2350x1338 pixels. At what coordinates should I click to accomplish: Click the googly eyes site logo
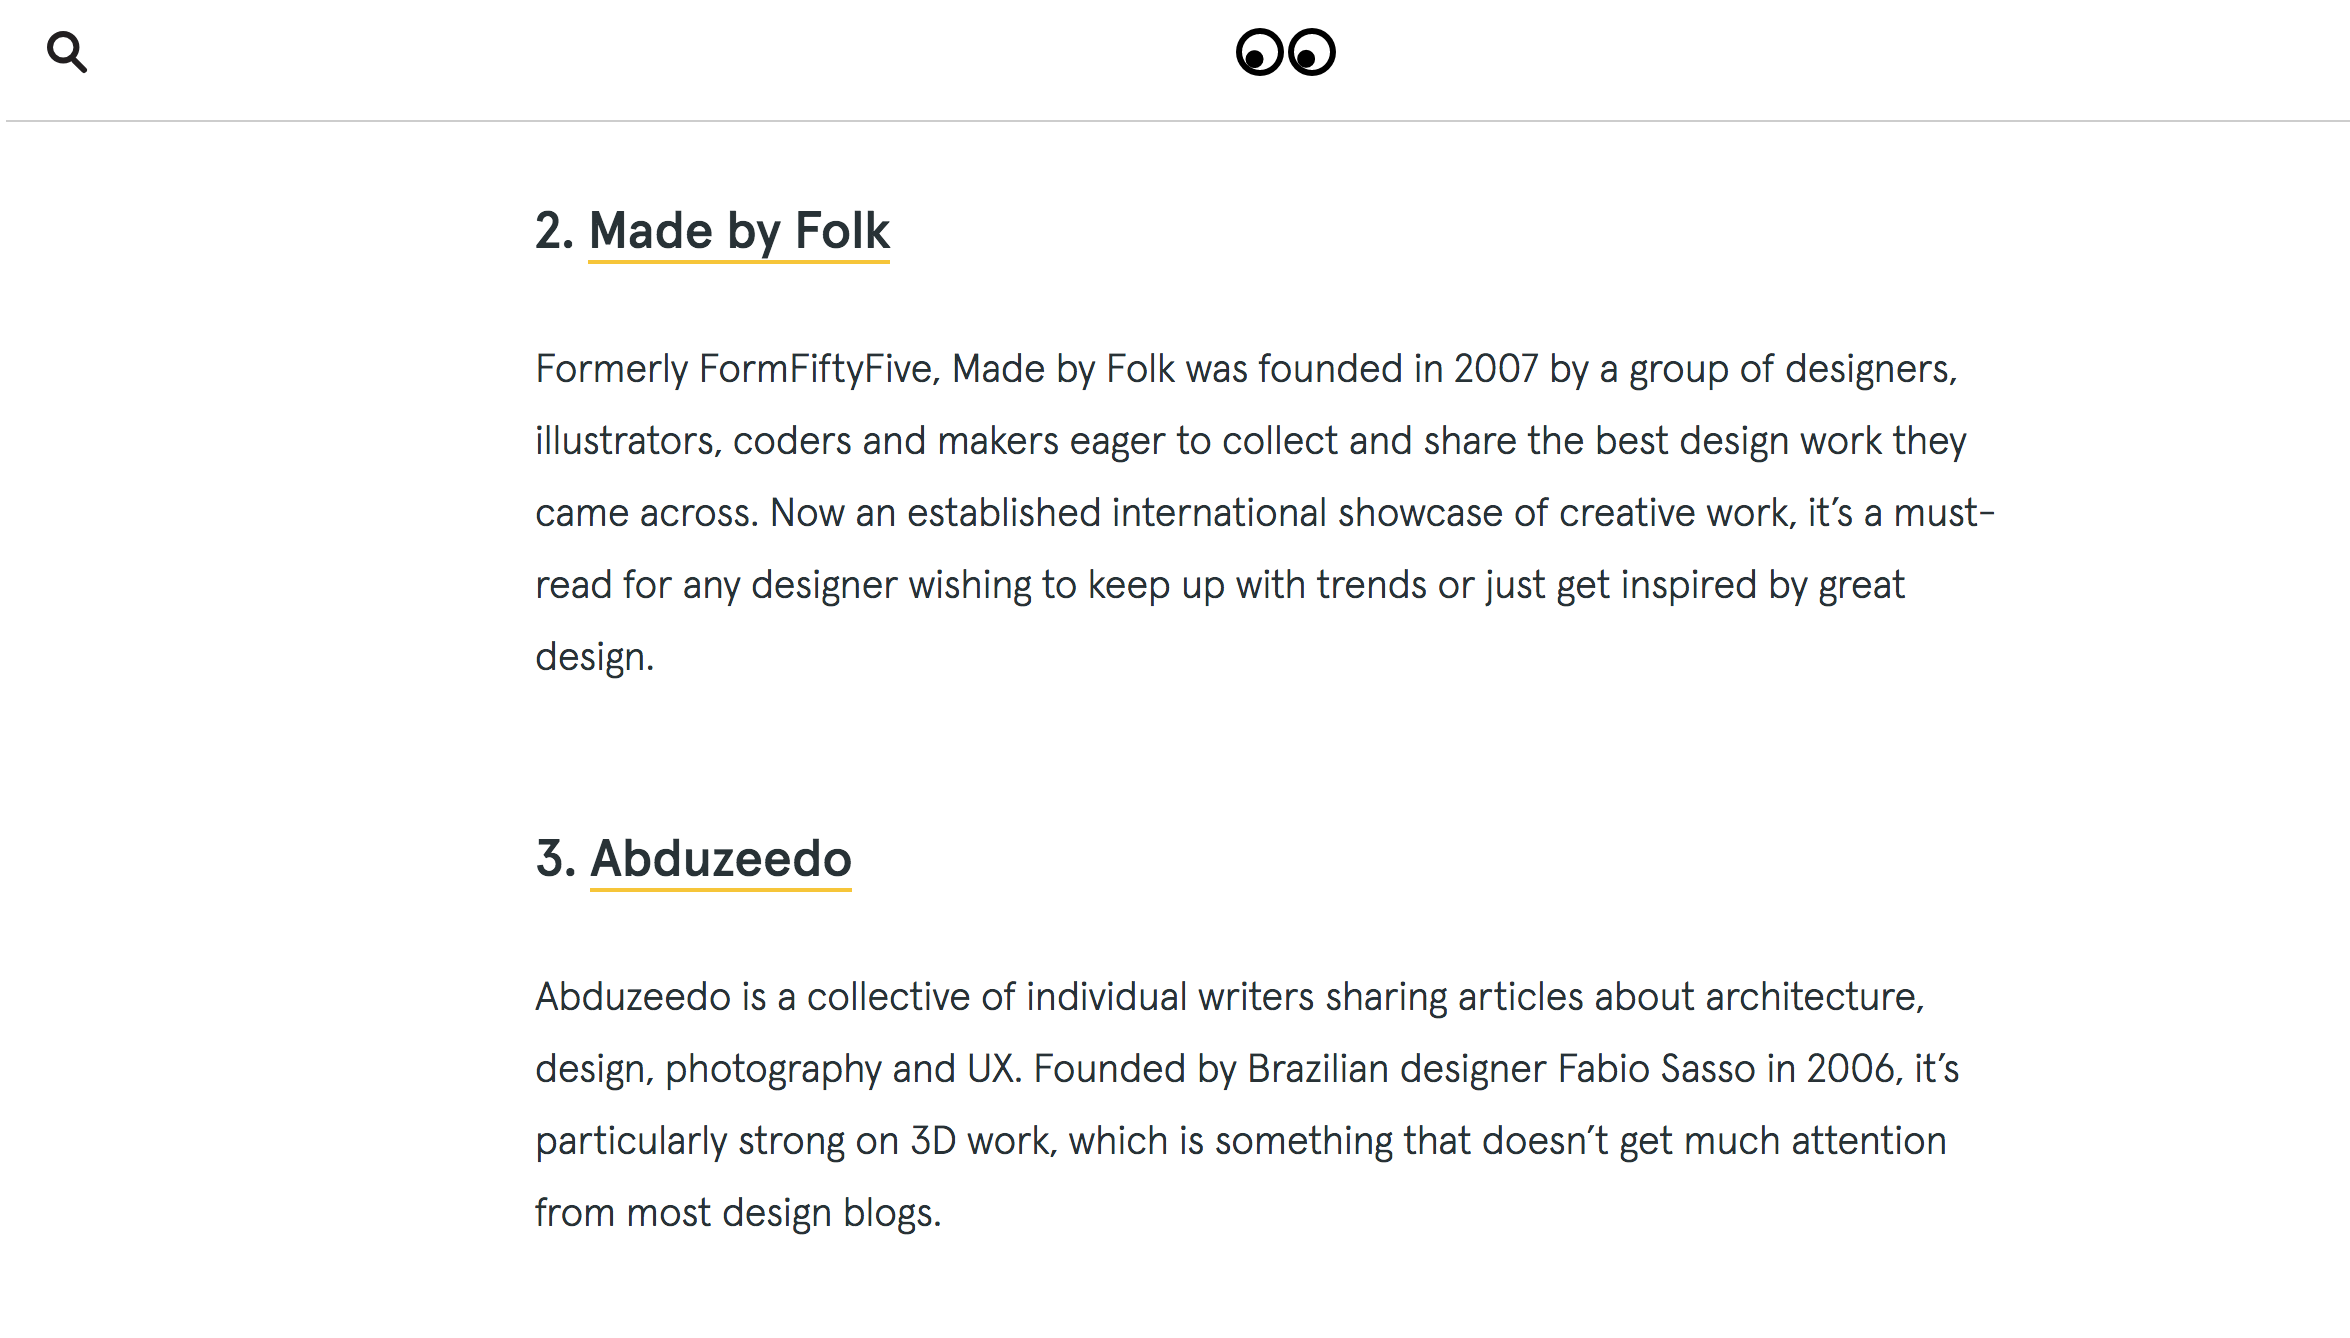1285,52
